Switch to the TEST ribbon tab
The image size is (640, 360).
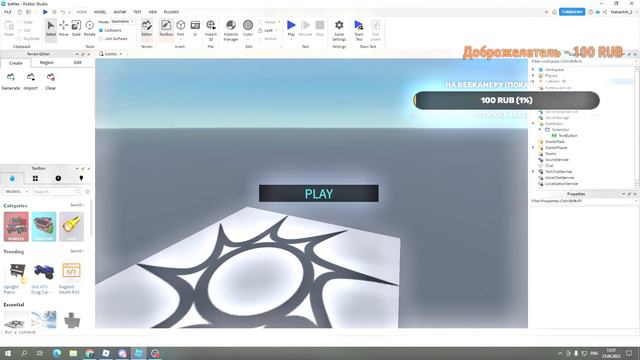pyautogui.click(x=137, y=12)
